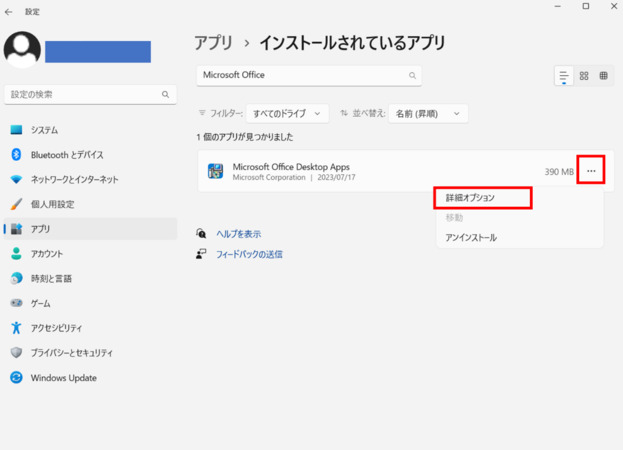623x450 pixels.
Task: Switch to table view layout
Action: pos(604,75)
